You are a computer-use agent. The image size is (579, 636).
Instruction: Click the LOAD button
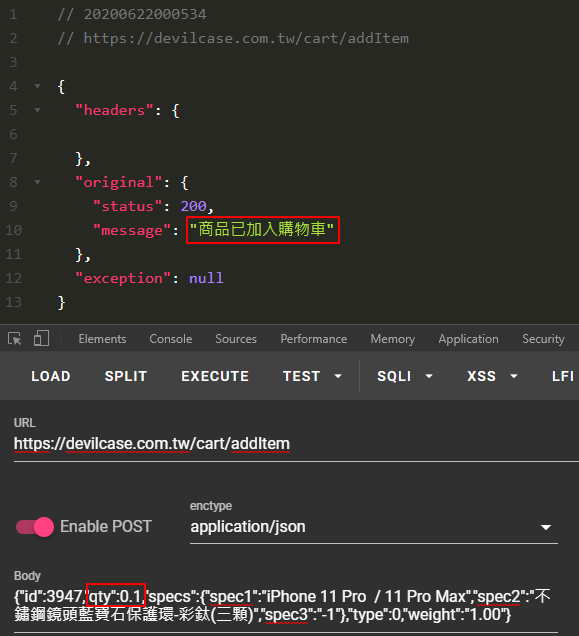(x=51, y=376)
